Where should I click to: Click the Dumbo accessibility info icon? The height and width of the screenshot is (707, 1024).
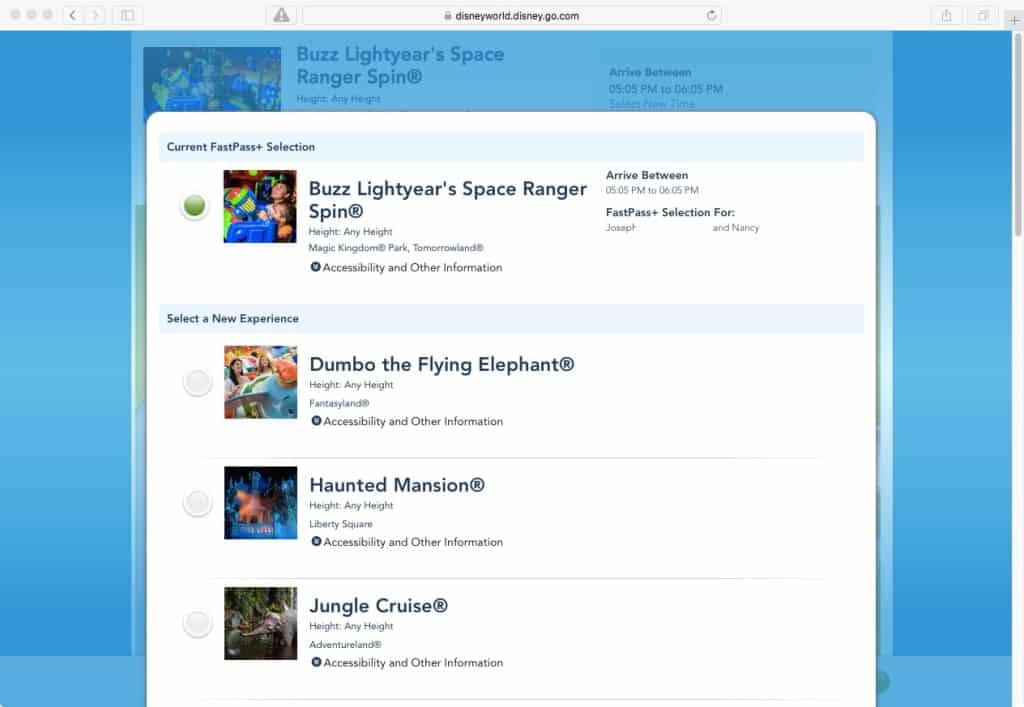click(316, 421)
